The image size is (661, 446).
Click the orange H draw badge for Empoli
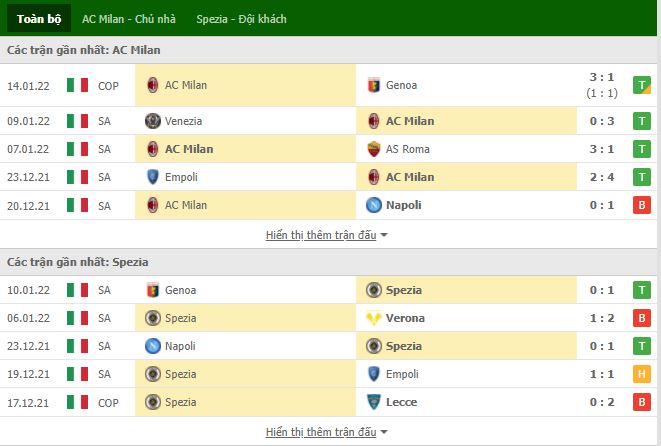642,374
